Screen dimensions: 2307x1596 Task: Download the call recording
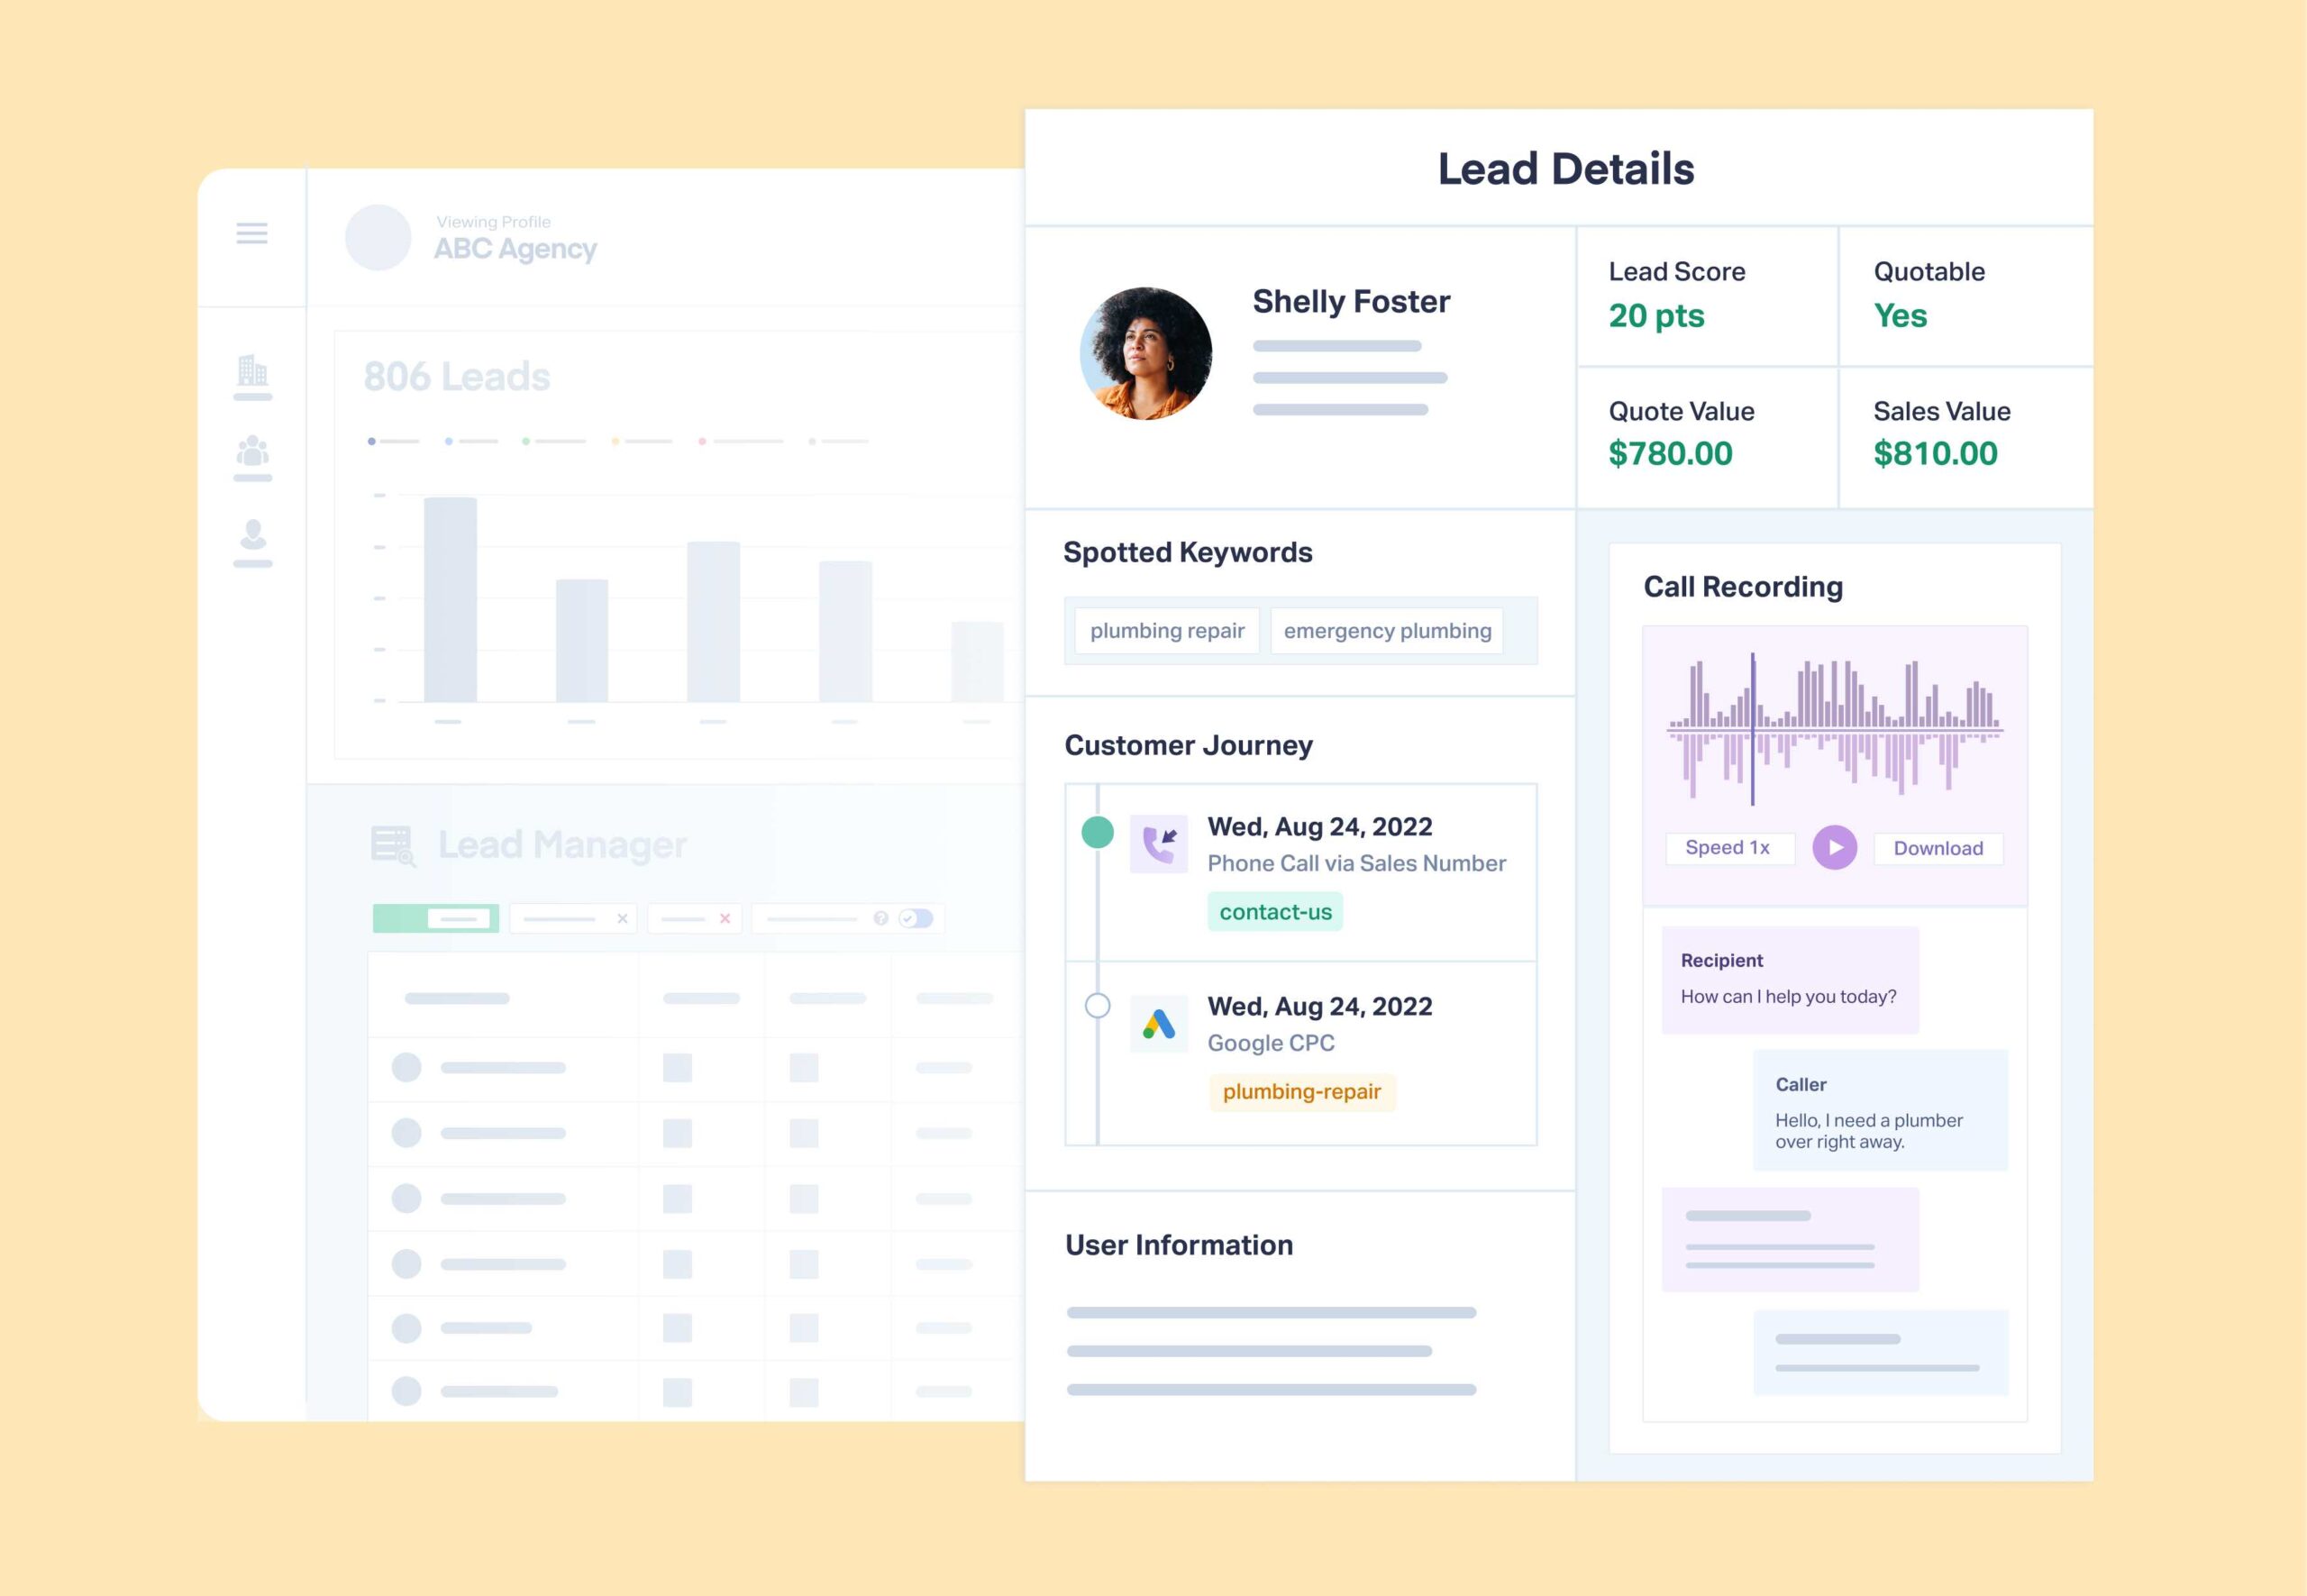coord(1938,848)
